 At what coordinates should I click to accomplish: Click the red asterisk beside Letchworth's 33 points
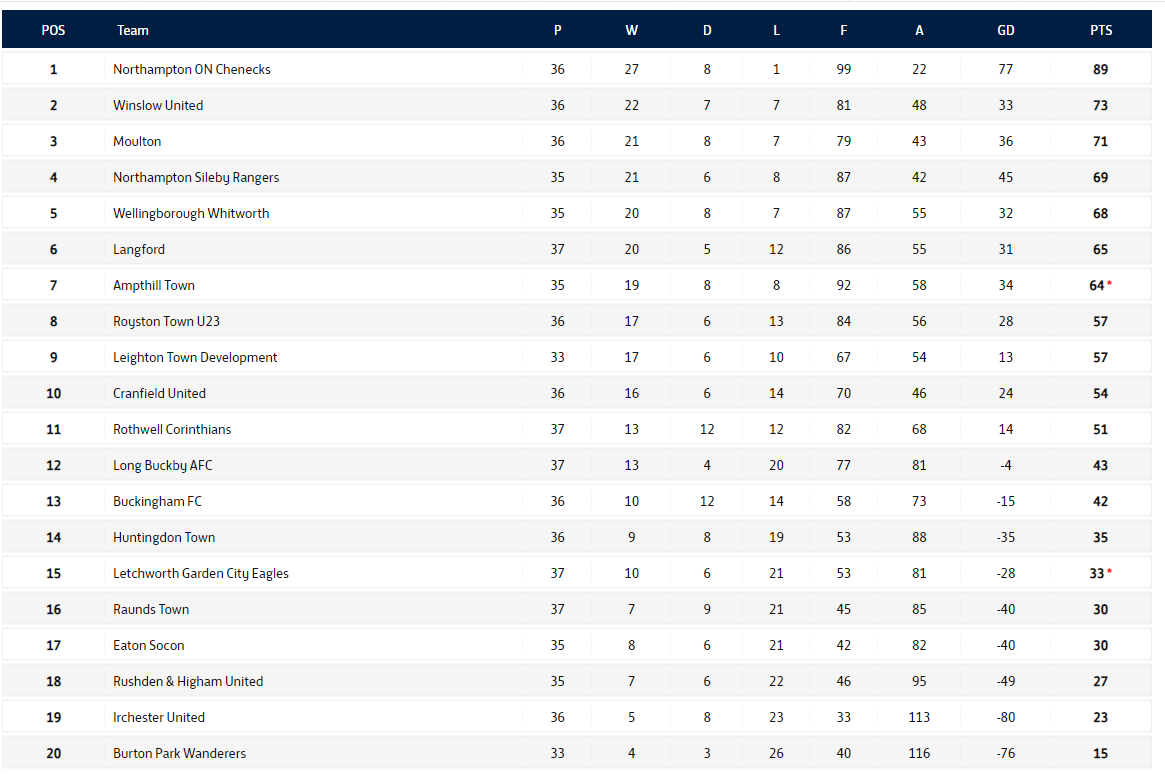(1109, 573)
